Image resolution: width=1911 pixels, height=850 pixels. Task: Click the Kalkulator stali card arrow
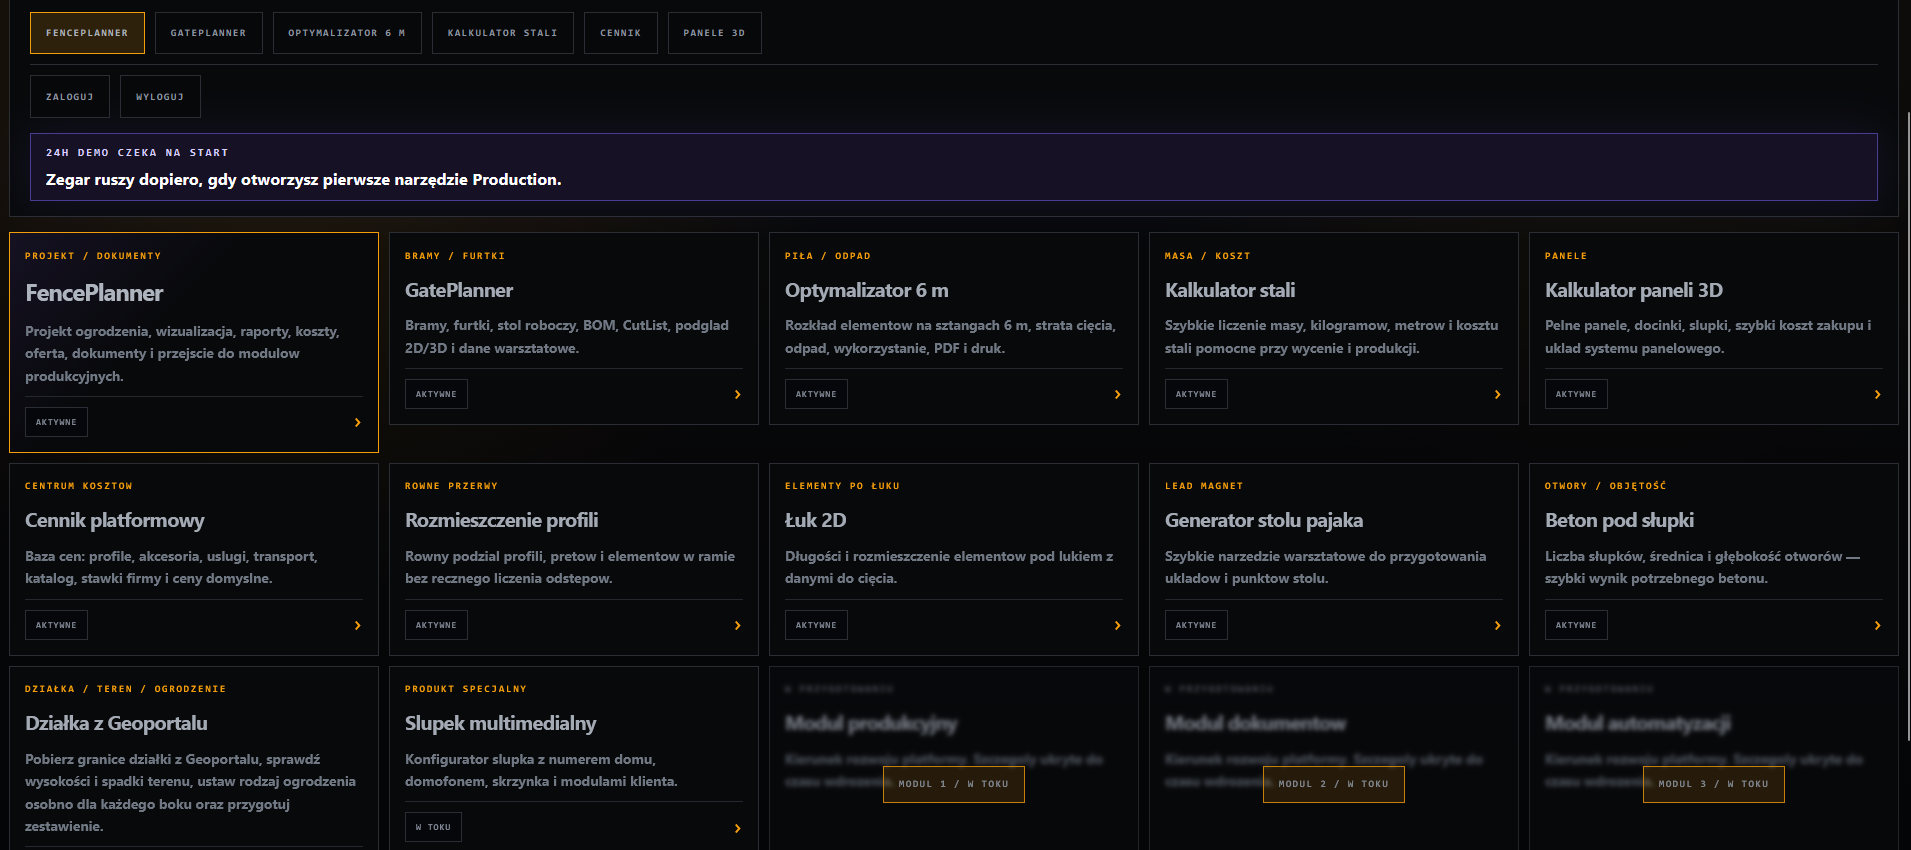[1497, 395]
